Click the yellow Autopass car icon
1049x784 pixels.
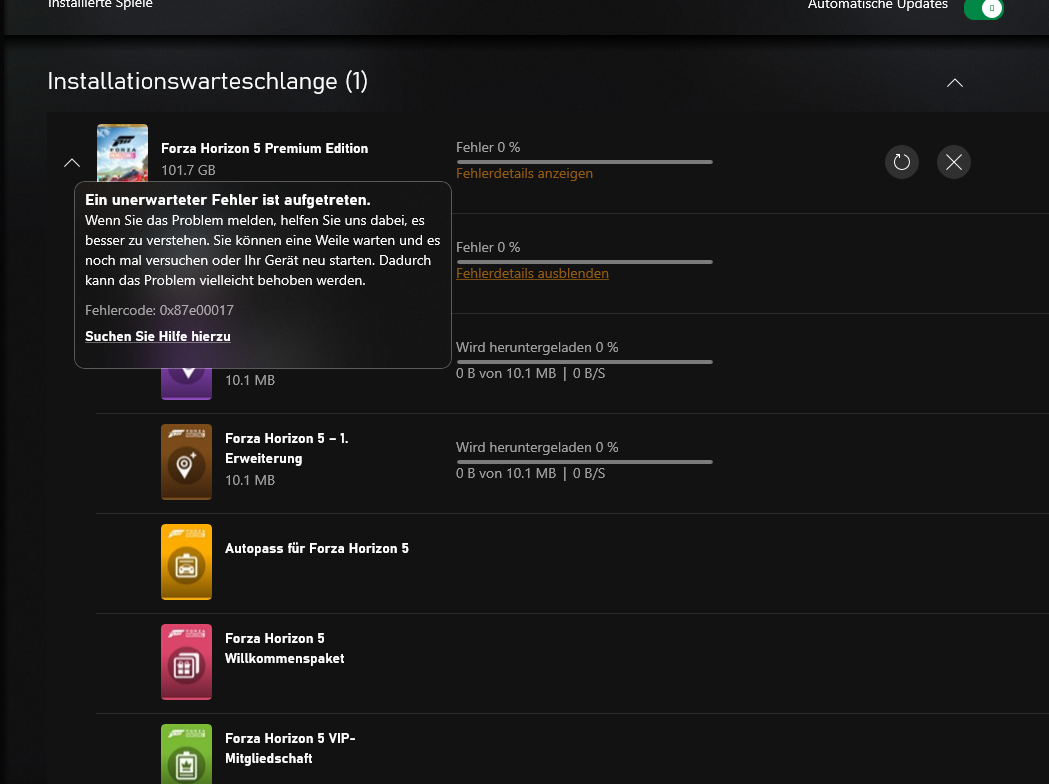[x=186, y=562]
